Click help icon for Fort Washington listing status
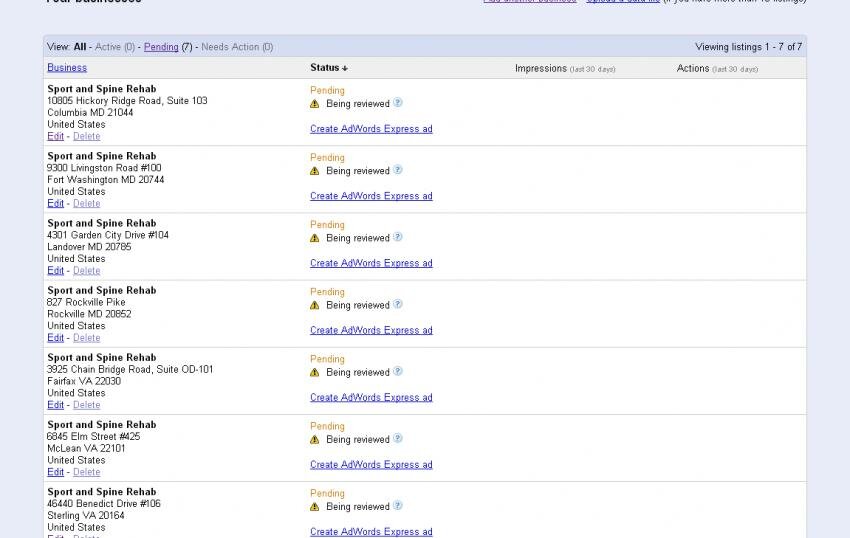This screenshot has width=850, height=538. coord(397,170)
